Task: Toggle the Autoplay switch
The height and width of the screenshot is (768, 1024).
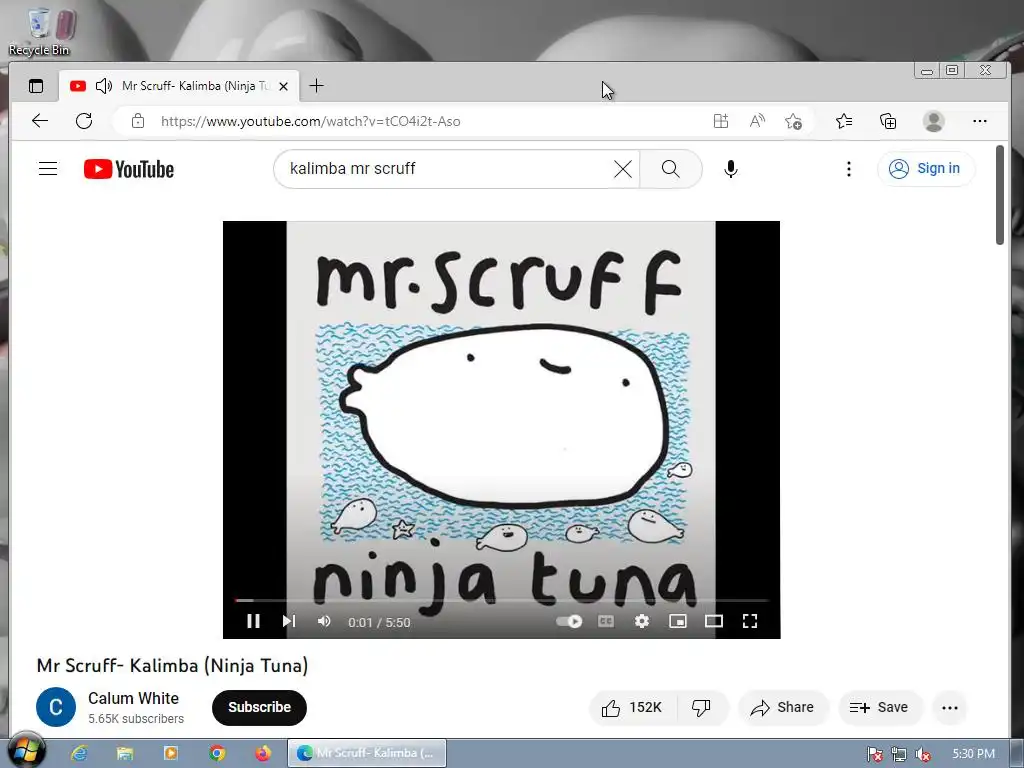Action: (569, 621)
